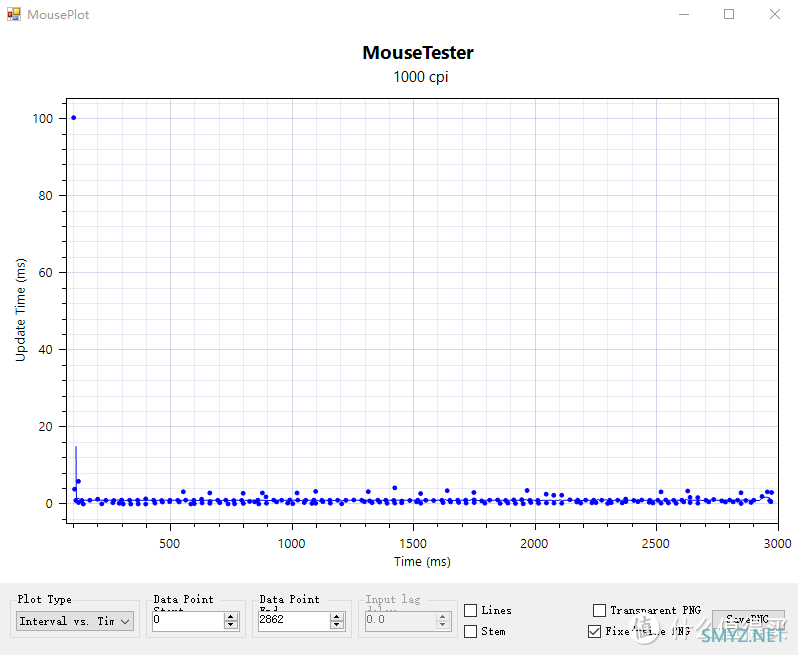Image resolution: width=798 pixels, height=655 pixels.
Task: Close the MousePlot window
Action: (776, 15)
